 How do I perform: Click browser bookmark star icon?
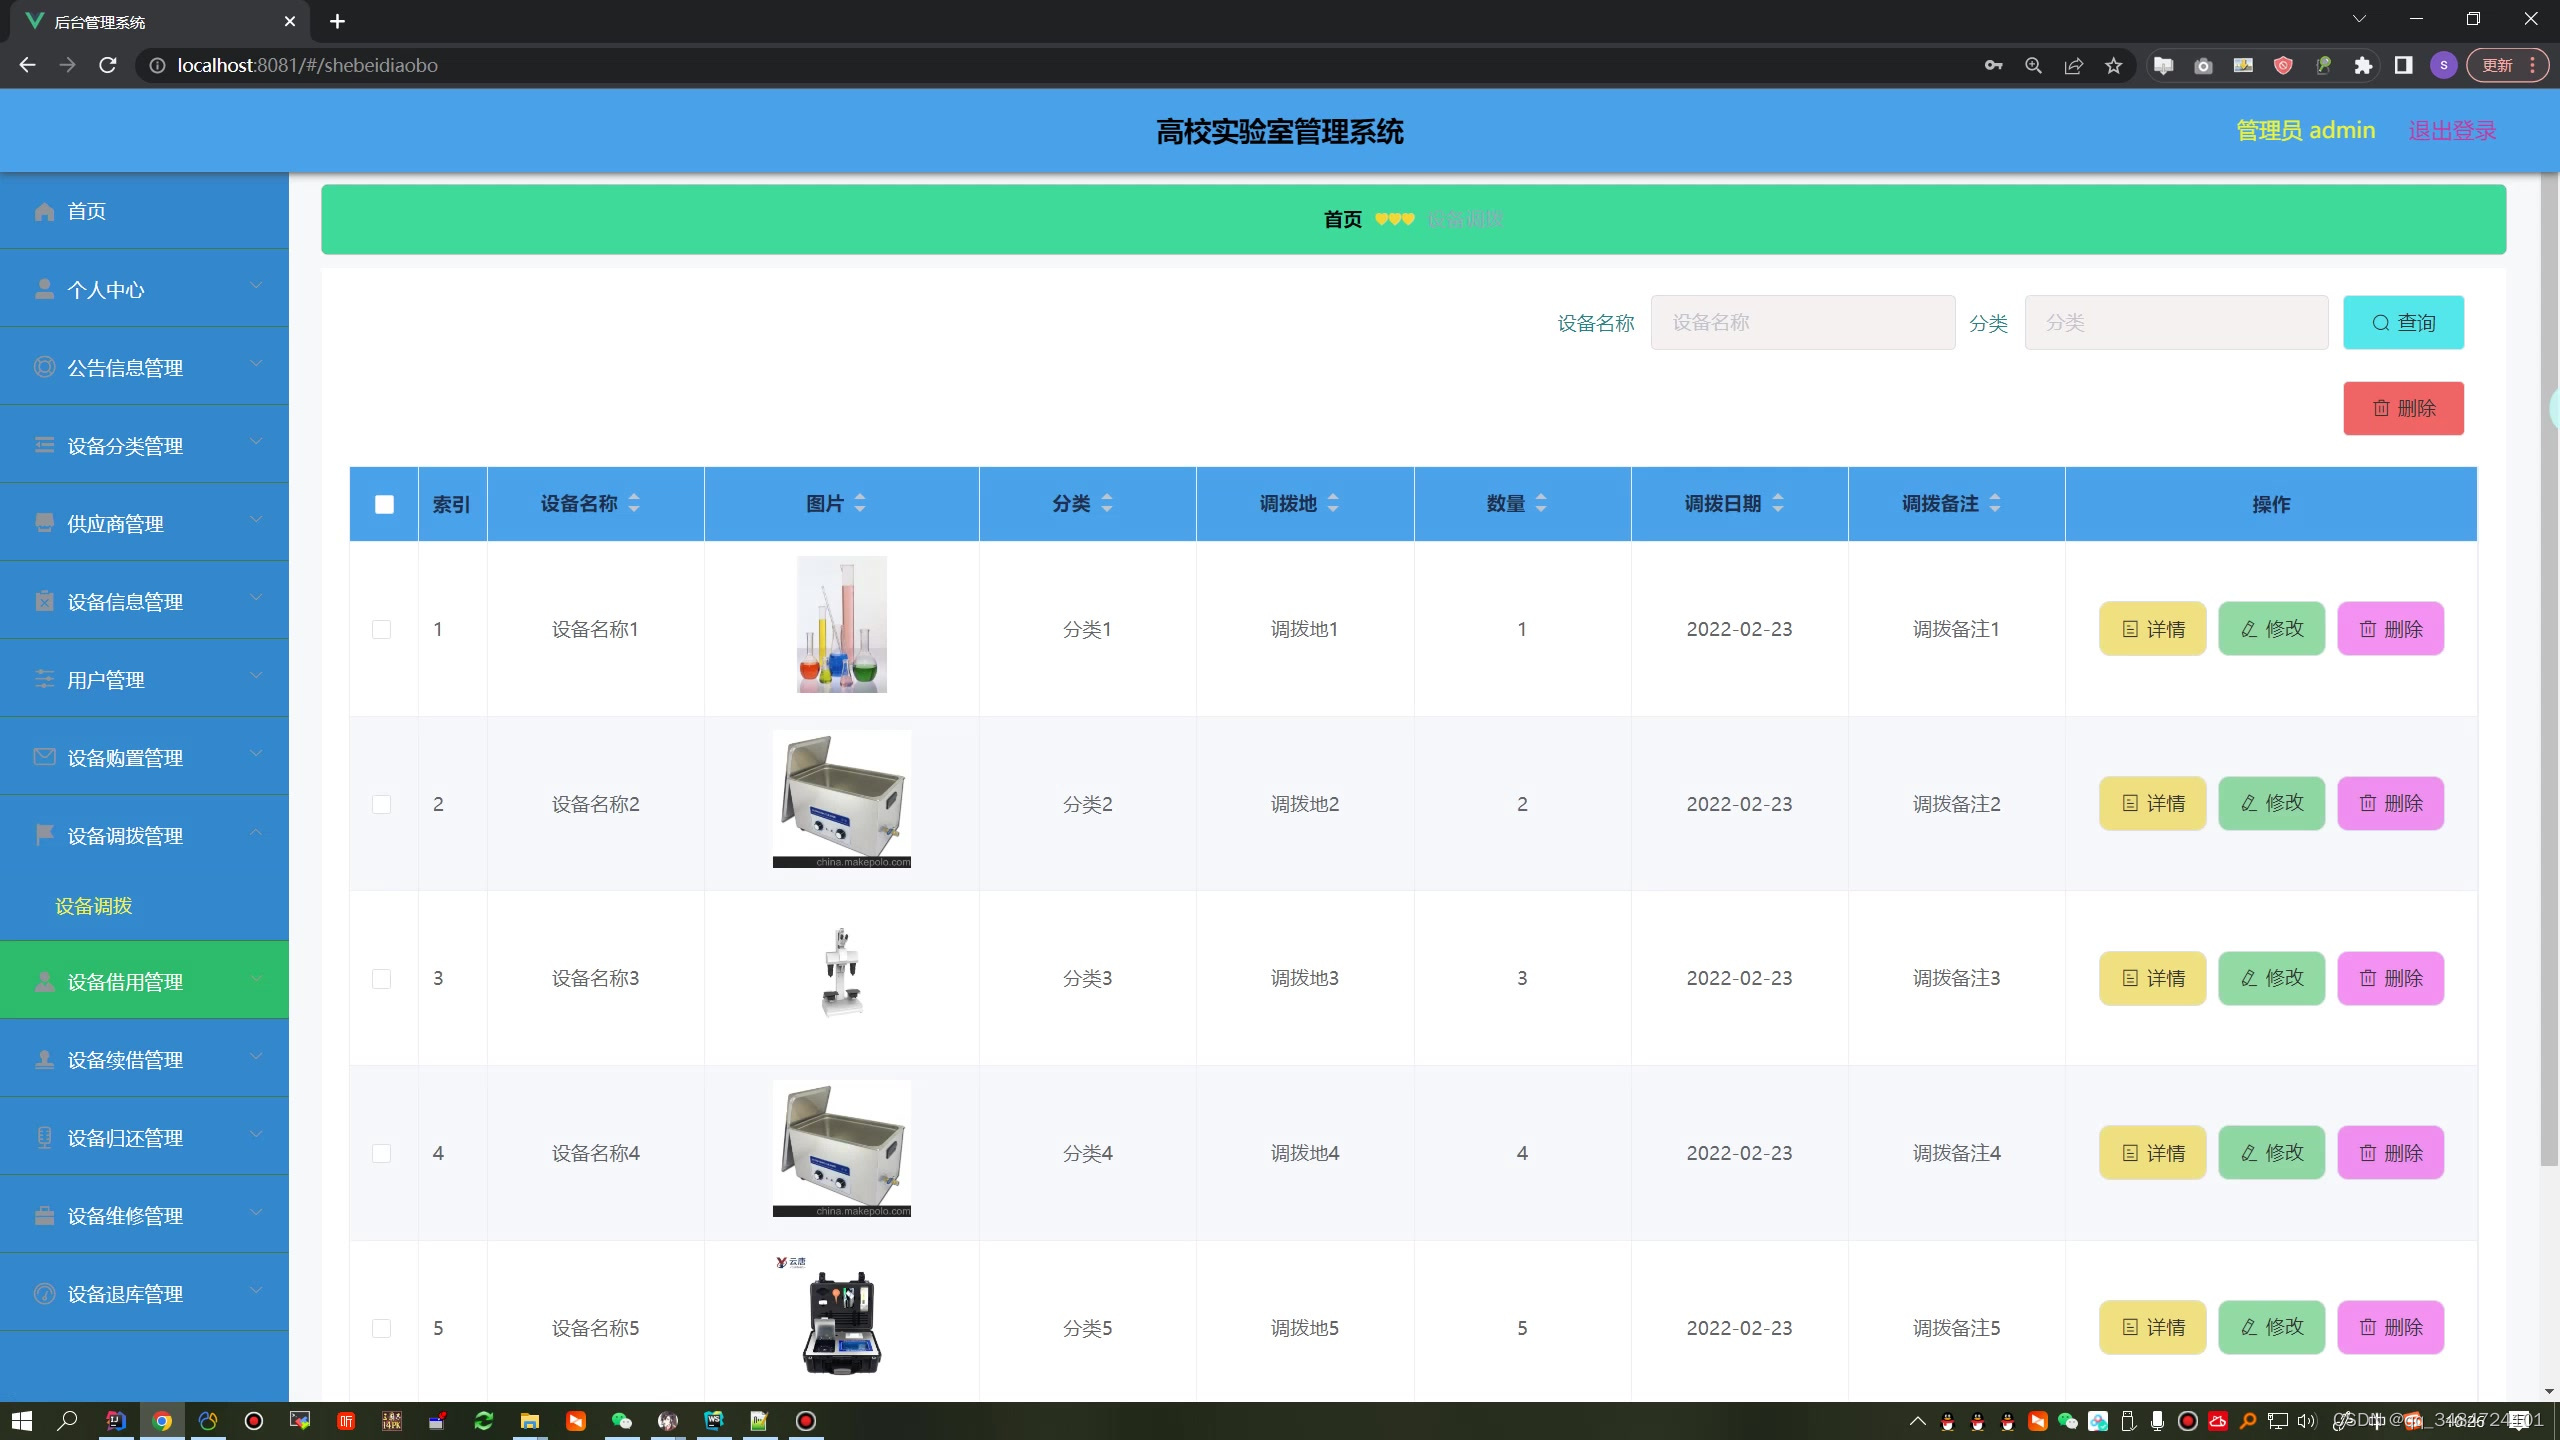(x=2113, y=66)
